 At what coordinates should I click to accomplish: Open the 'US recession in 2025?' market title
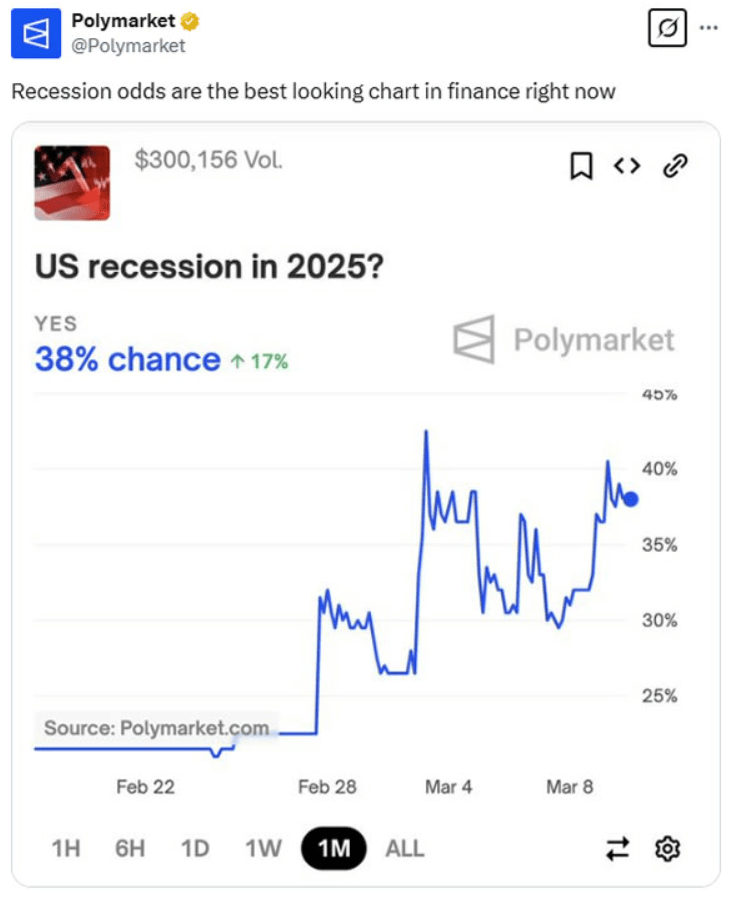point(209,267)
